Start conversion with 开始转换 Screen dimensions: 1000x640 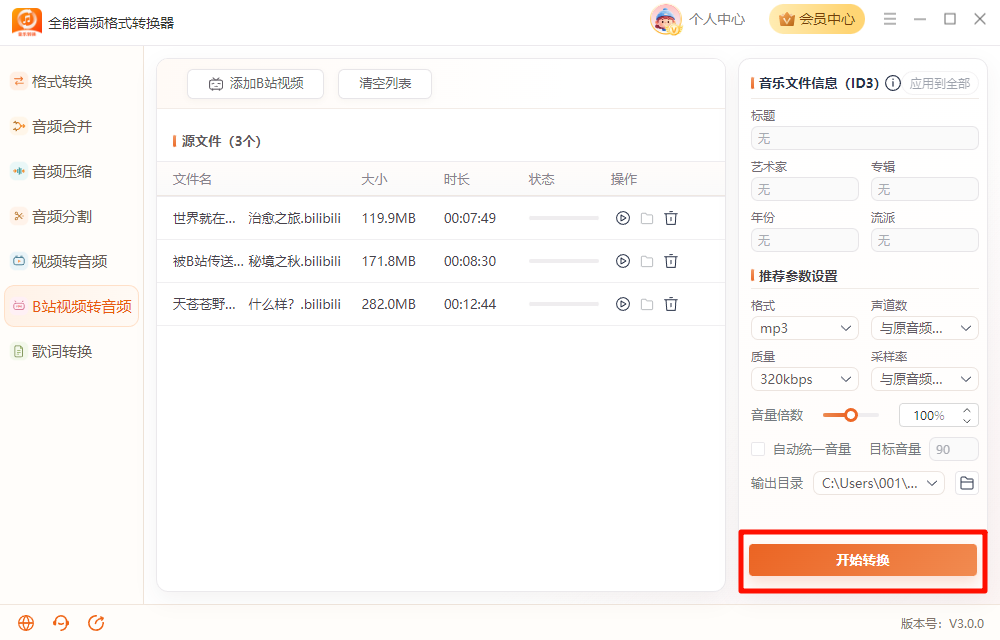[862, 560]
